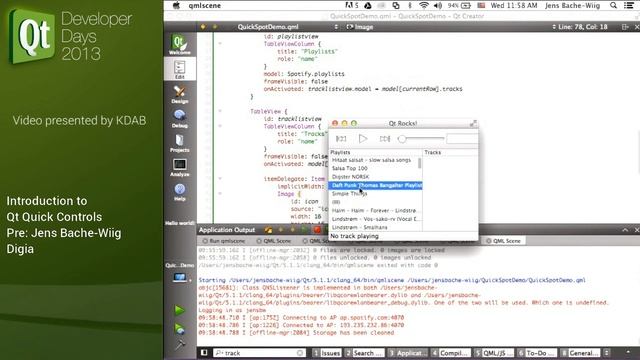Open the kit selector monitor icon
Screen dimensions: 640x360
180,278
